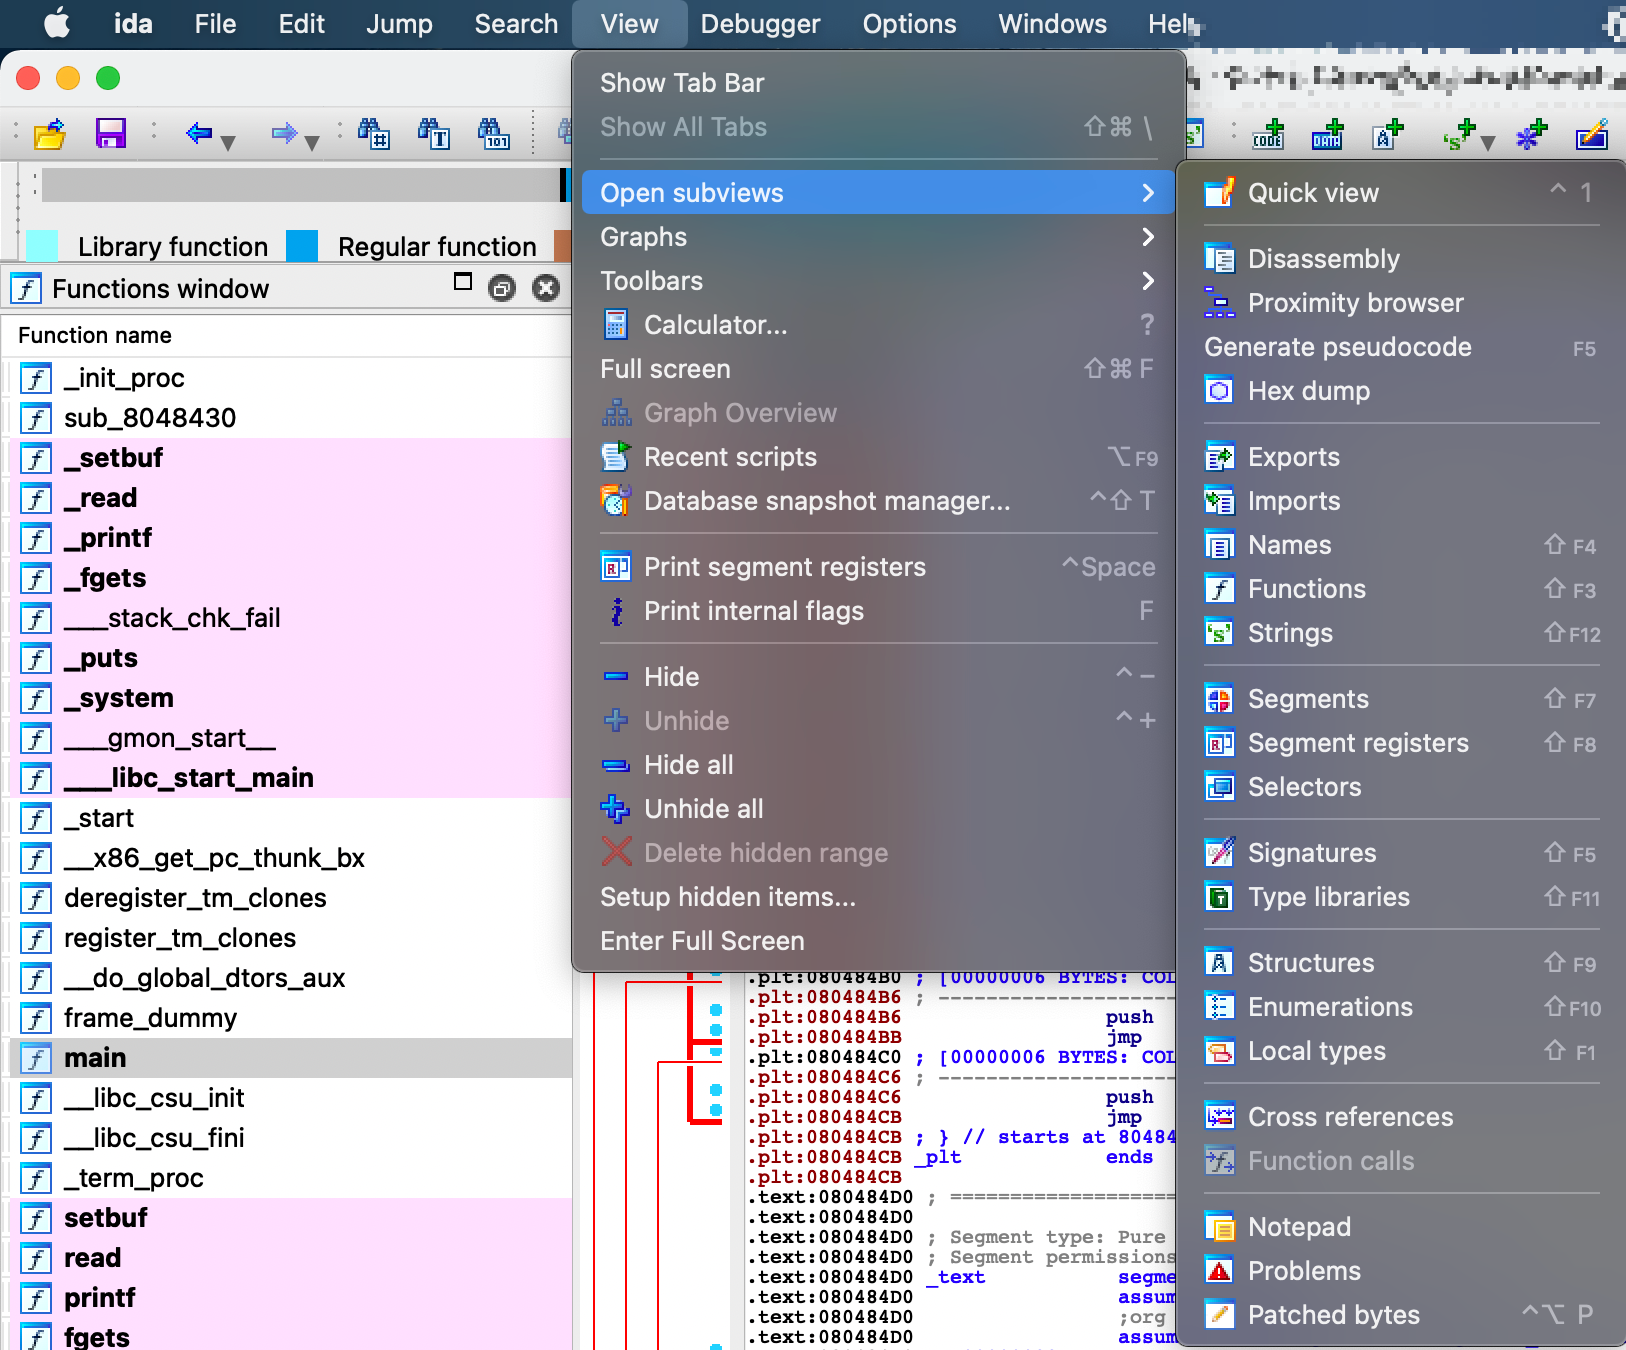Open the Notepad subview

pyautogui.click(x=1402, y=1227)
